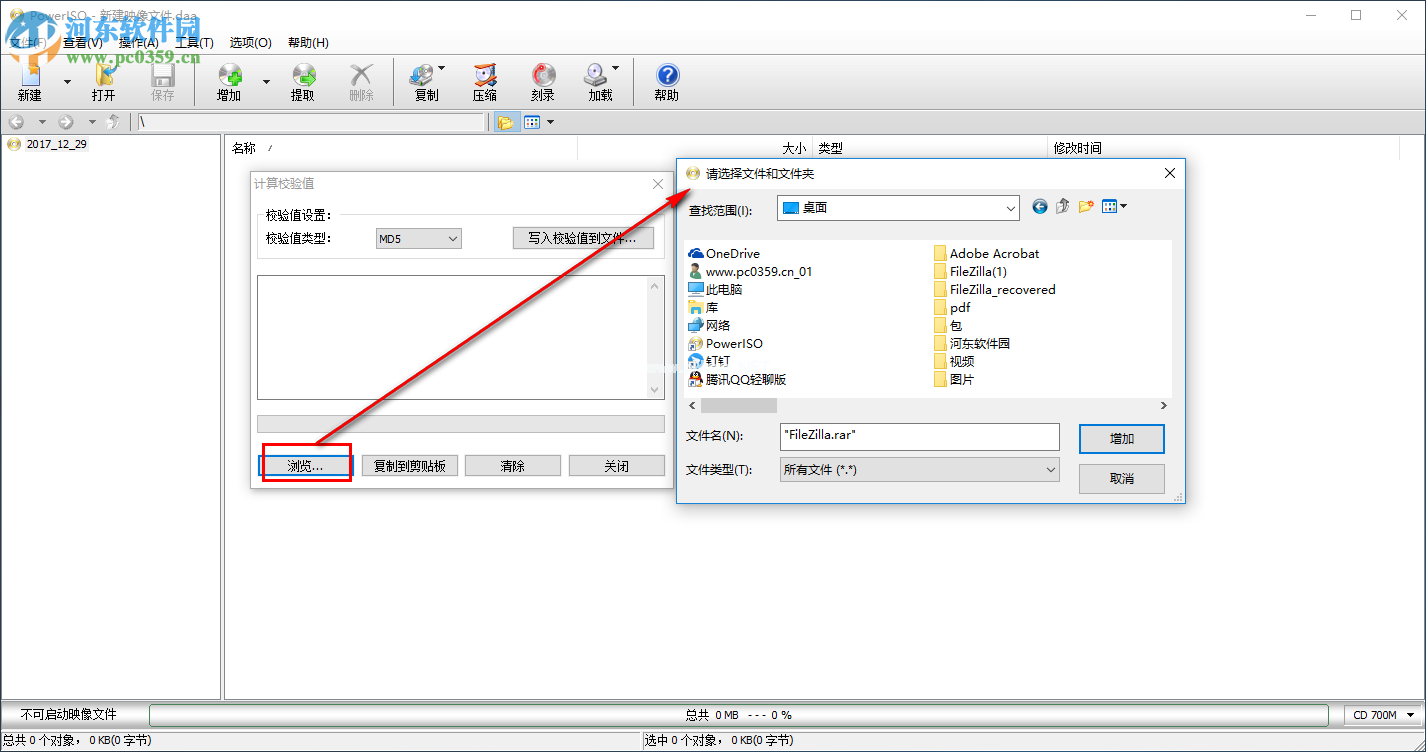Click the back navigation arrow icon

click(17, 122)
